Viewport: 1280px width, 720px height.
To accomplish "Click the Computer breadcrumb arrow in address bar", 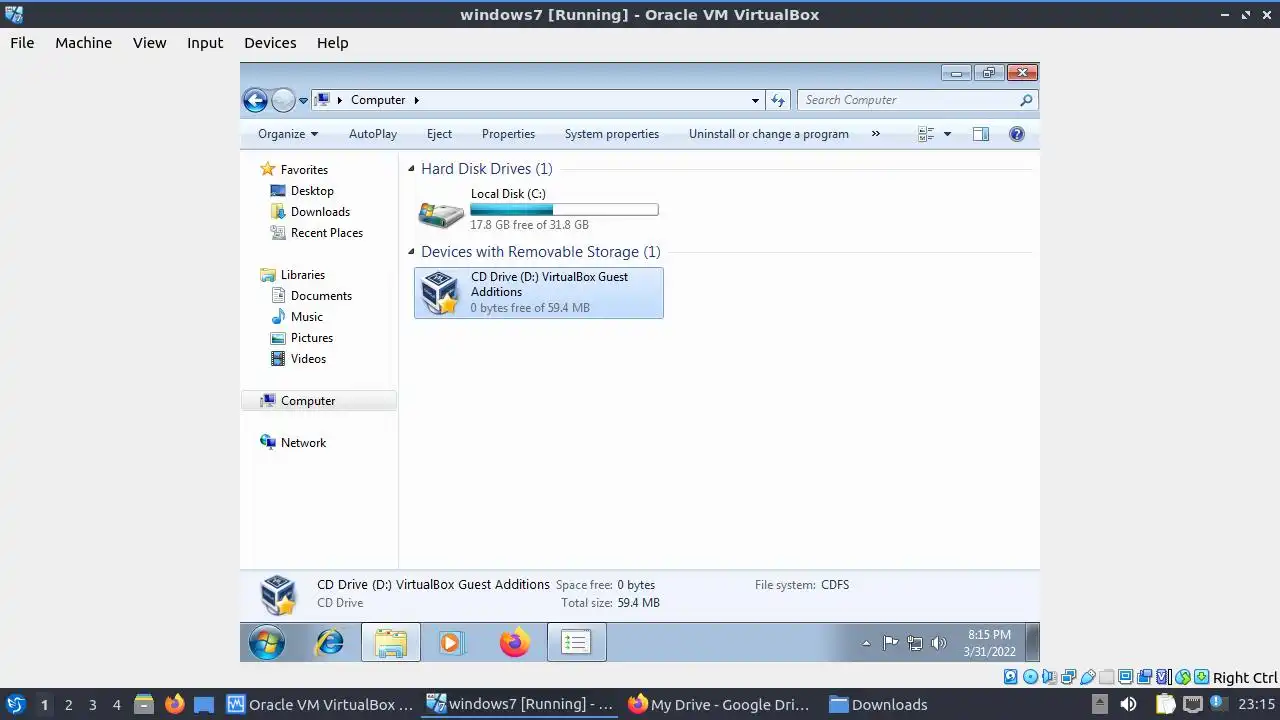I will point(416,100).
